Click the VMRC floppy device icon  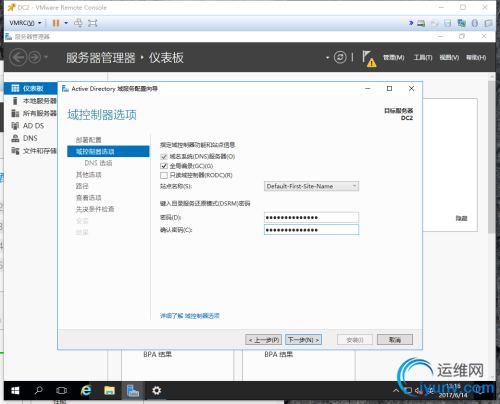click(x=448, y=23)
